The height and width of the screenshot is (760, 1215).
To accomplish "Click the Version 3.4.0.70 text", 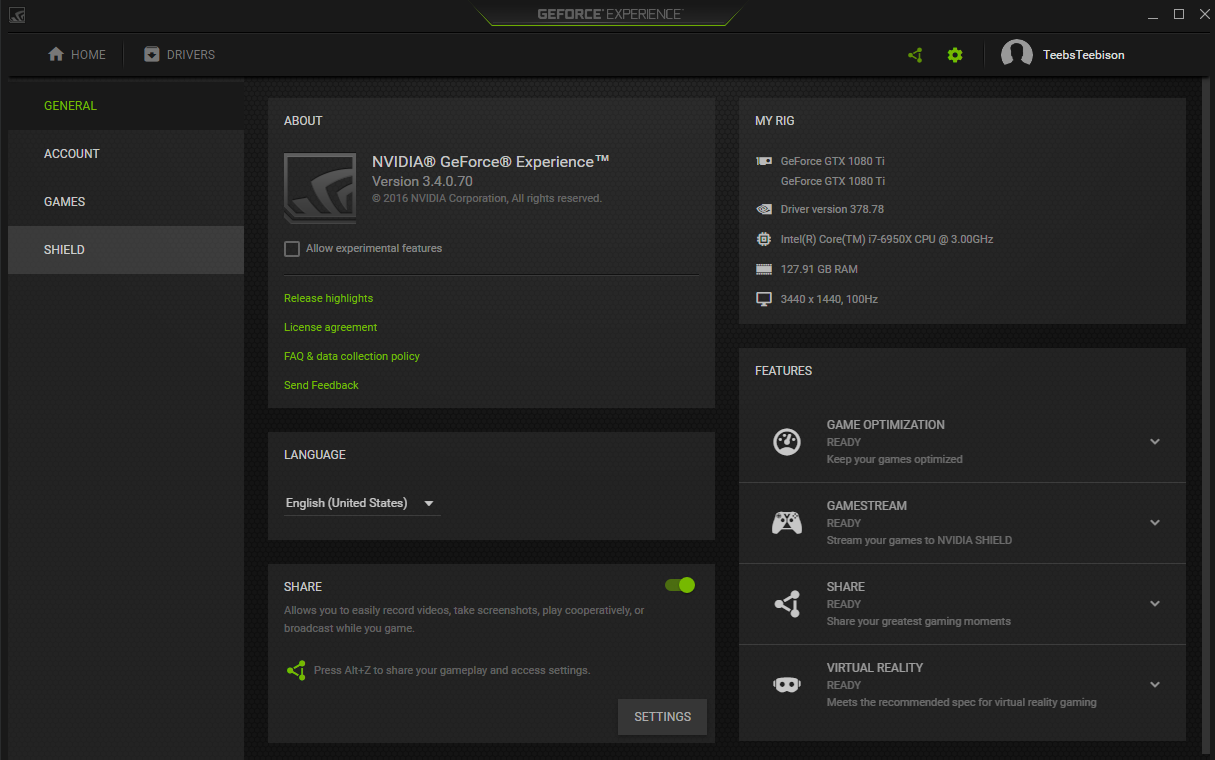I will [422, 181].
